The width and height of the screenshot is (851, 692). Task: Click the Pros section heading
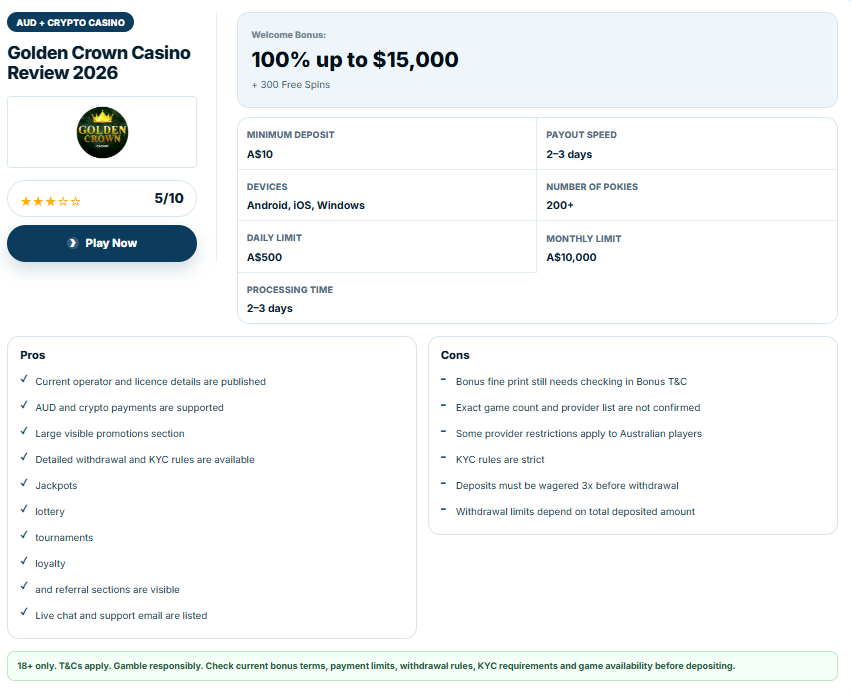click(33, 355)
